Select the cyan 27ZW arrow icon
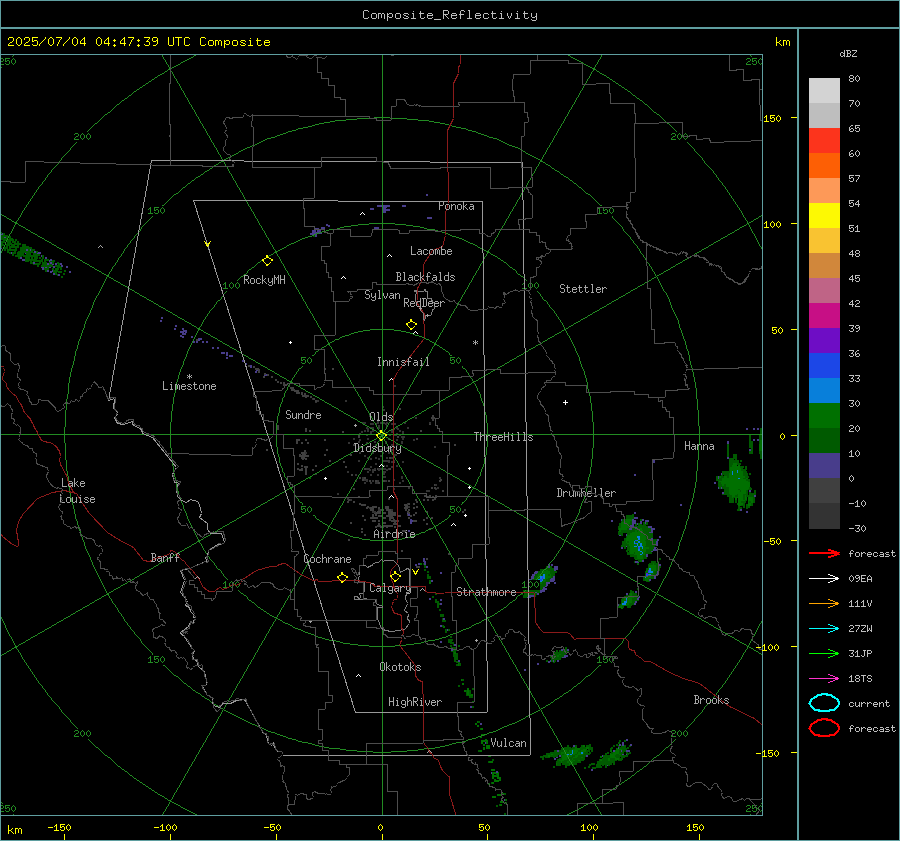The width and height of the screenshot is (900, 841). pos(824,629)
